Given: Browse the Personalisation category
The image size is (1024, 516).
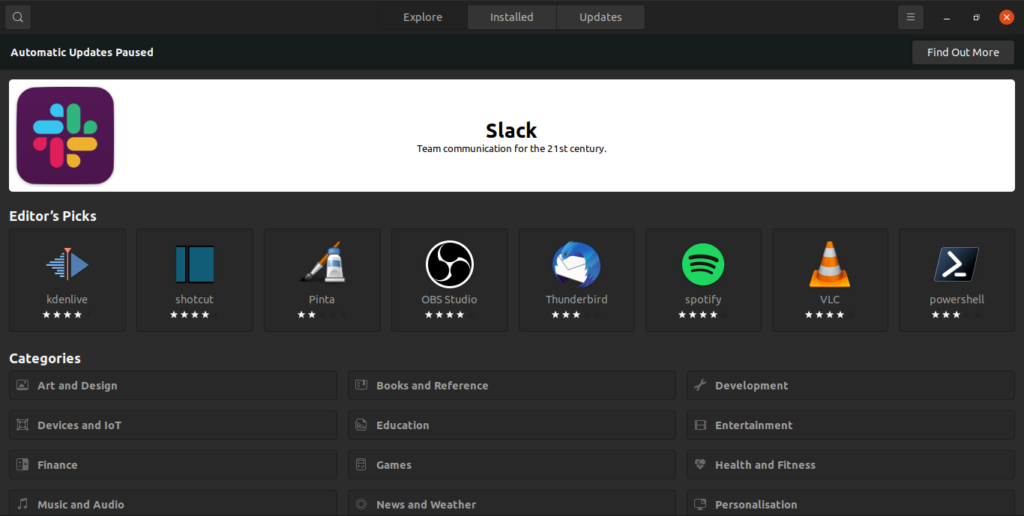Looking at the screenshot, I should (851, 504).
